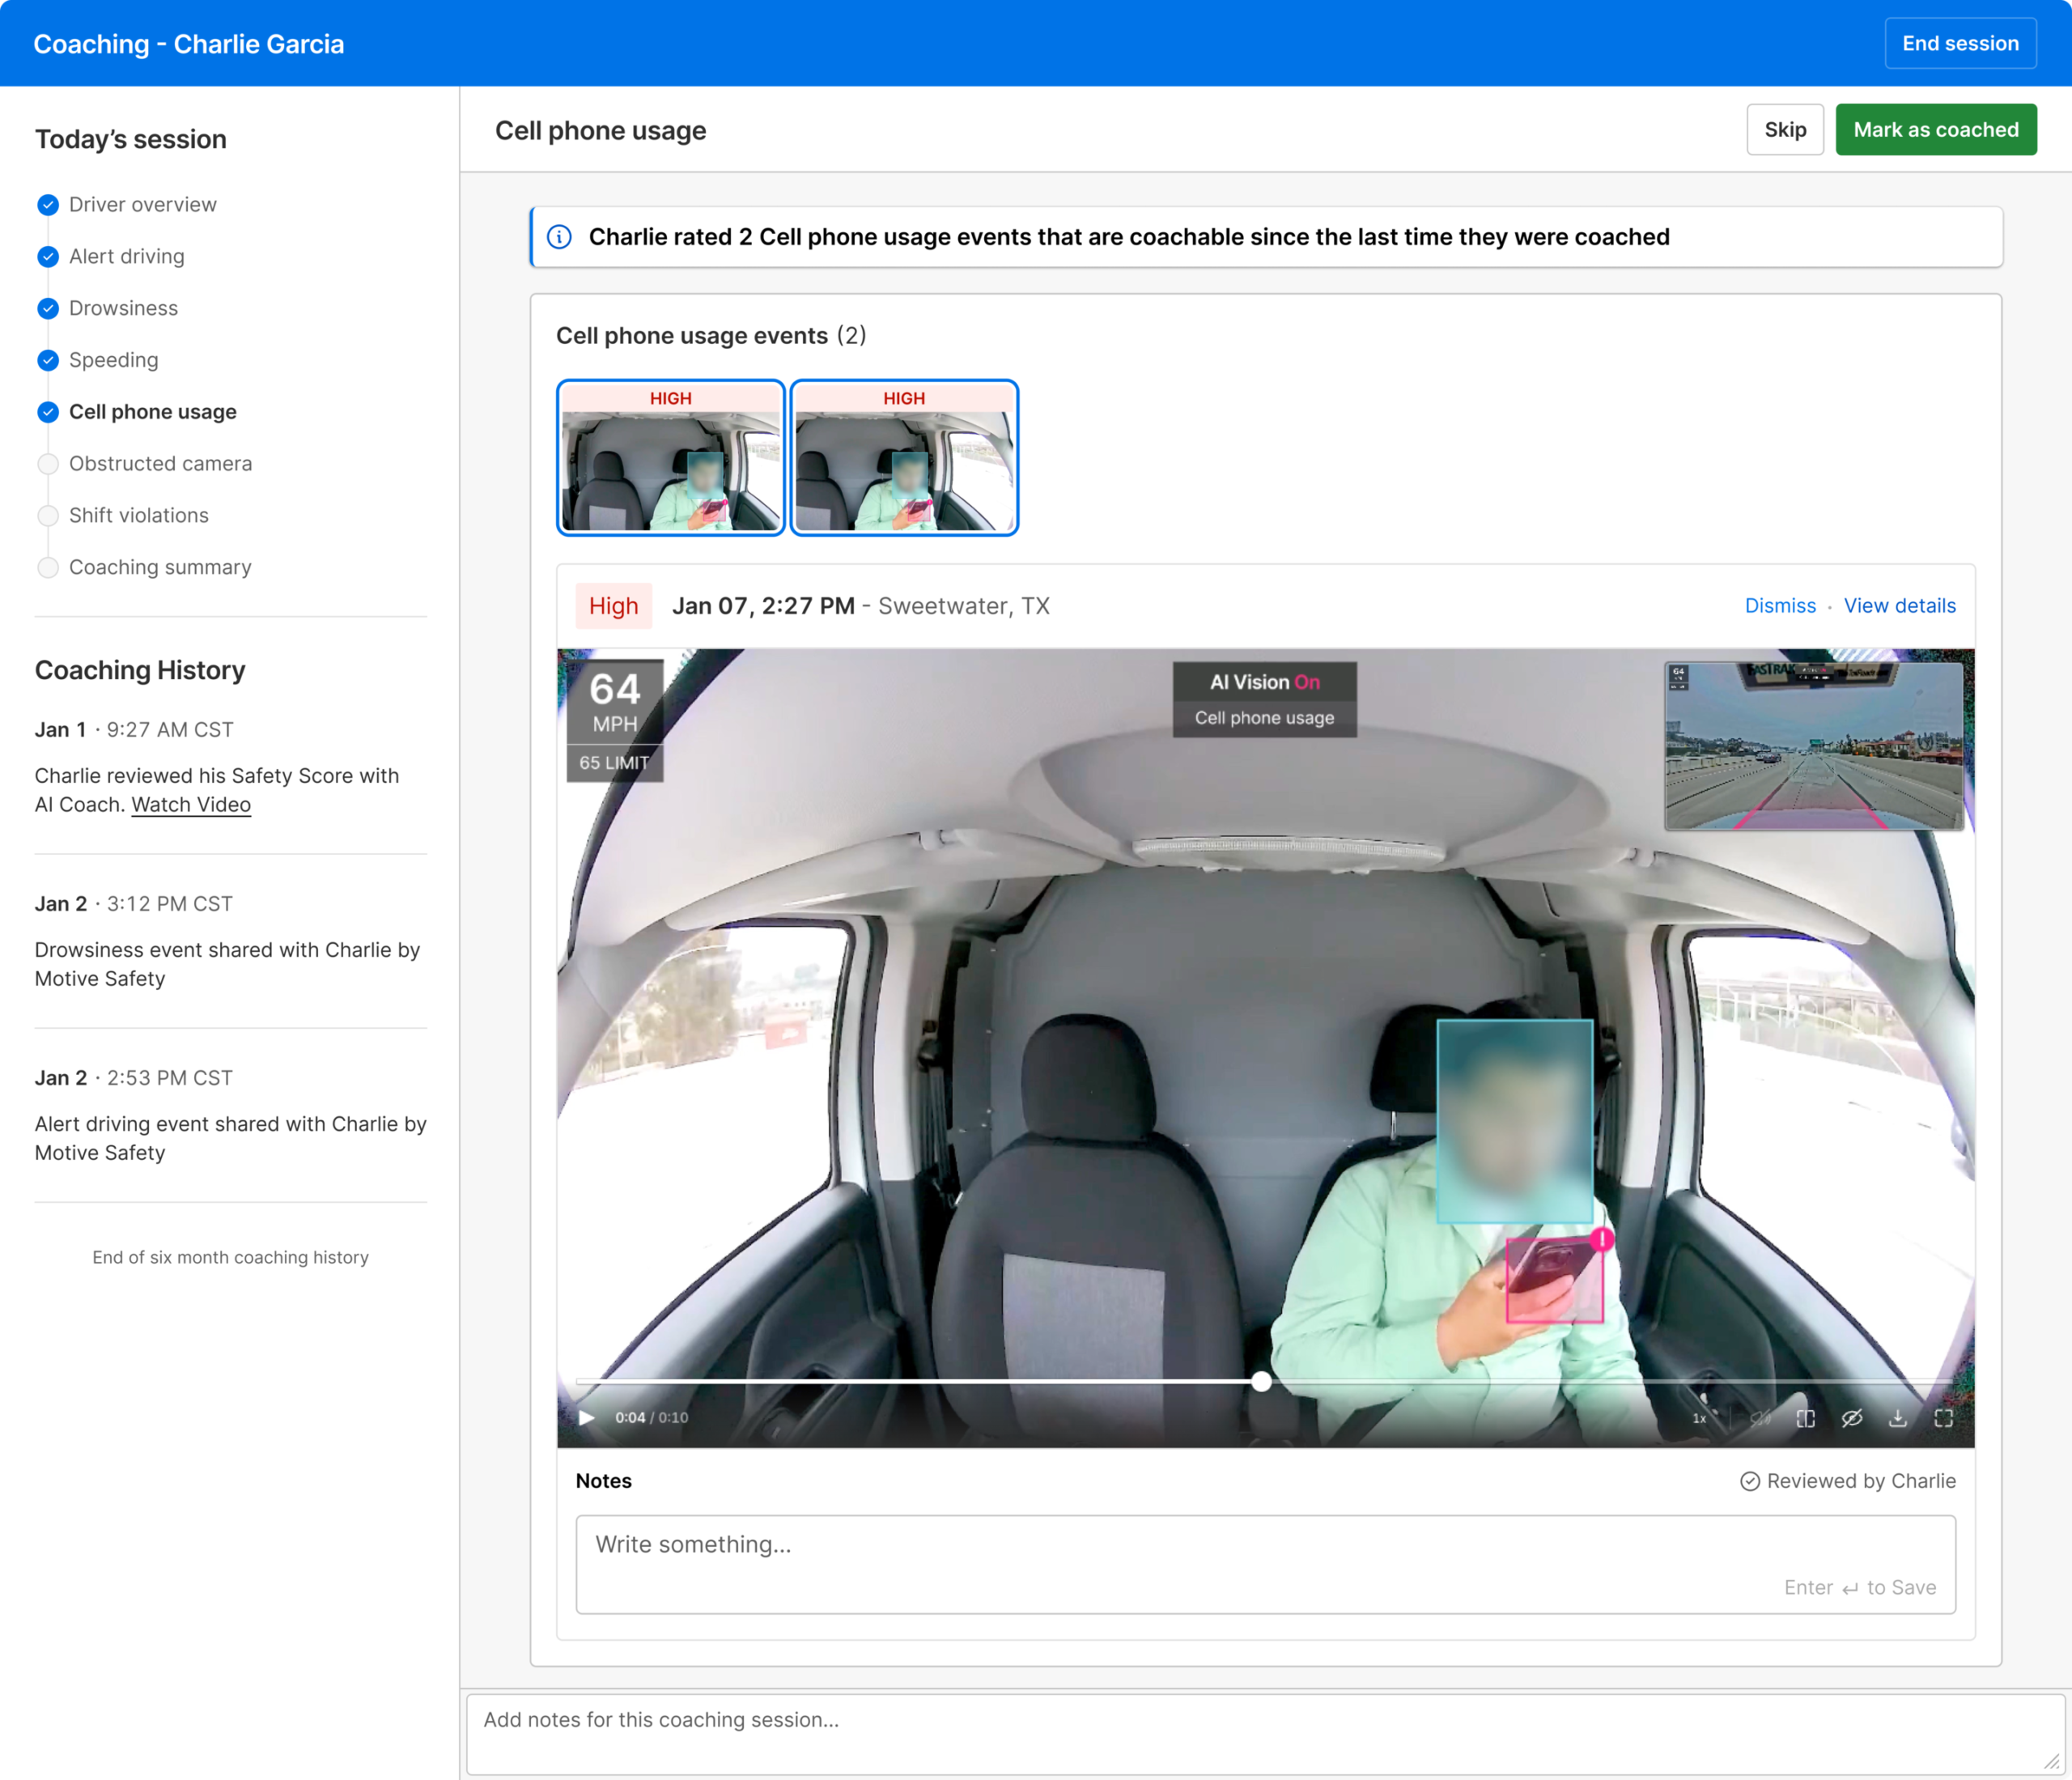Open the Driver overview step
This screenshot has height=1780, width=2072.
pyautogui.click(x=142, y=205)
